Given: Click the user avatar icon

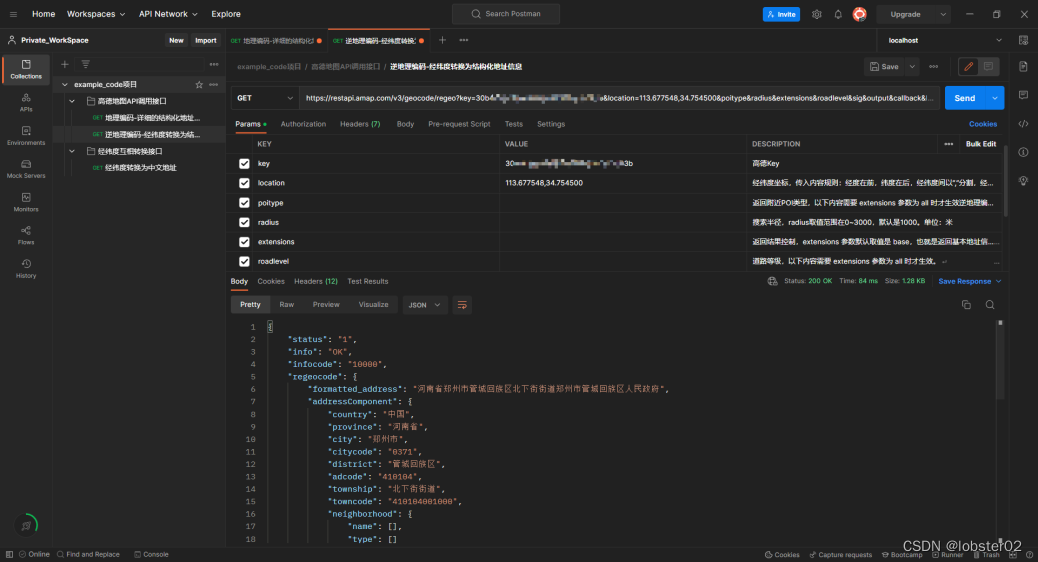Looking at the screenshot, I should point(859,14).
